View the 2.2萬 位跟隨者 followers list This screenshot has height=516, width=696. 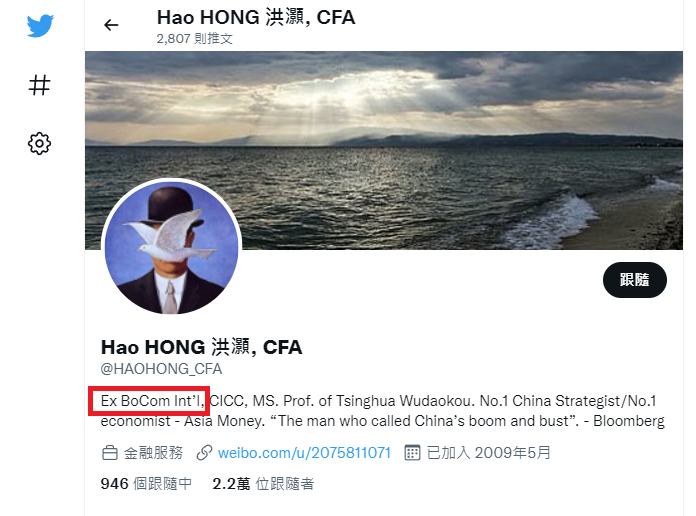point(263,484)
